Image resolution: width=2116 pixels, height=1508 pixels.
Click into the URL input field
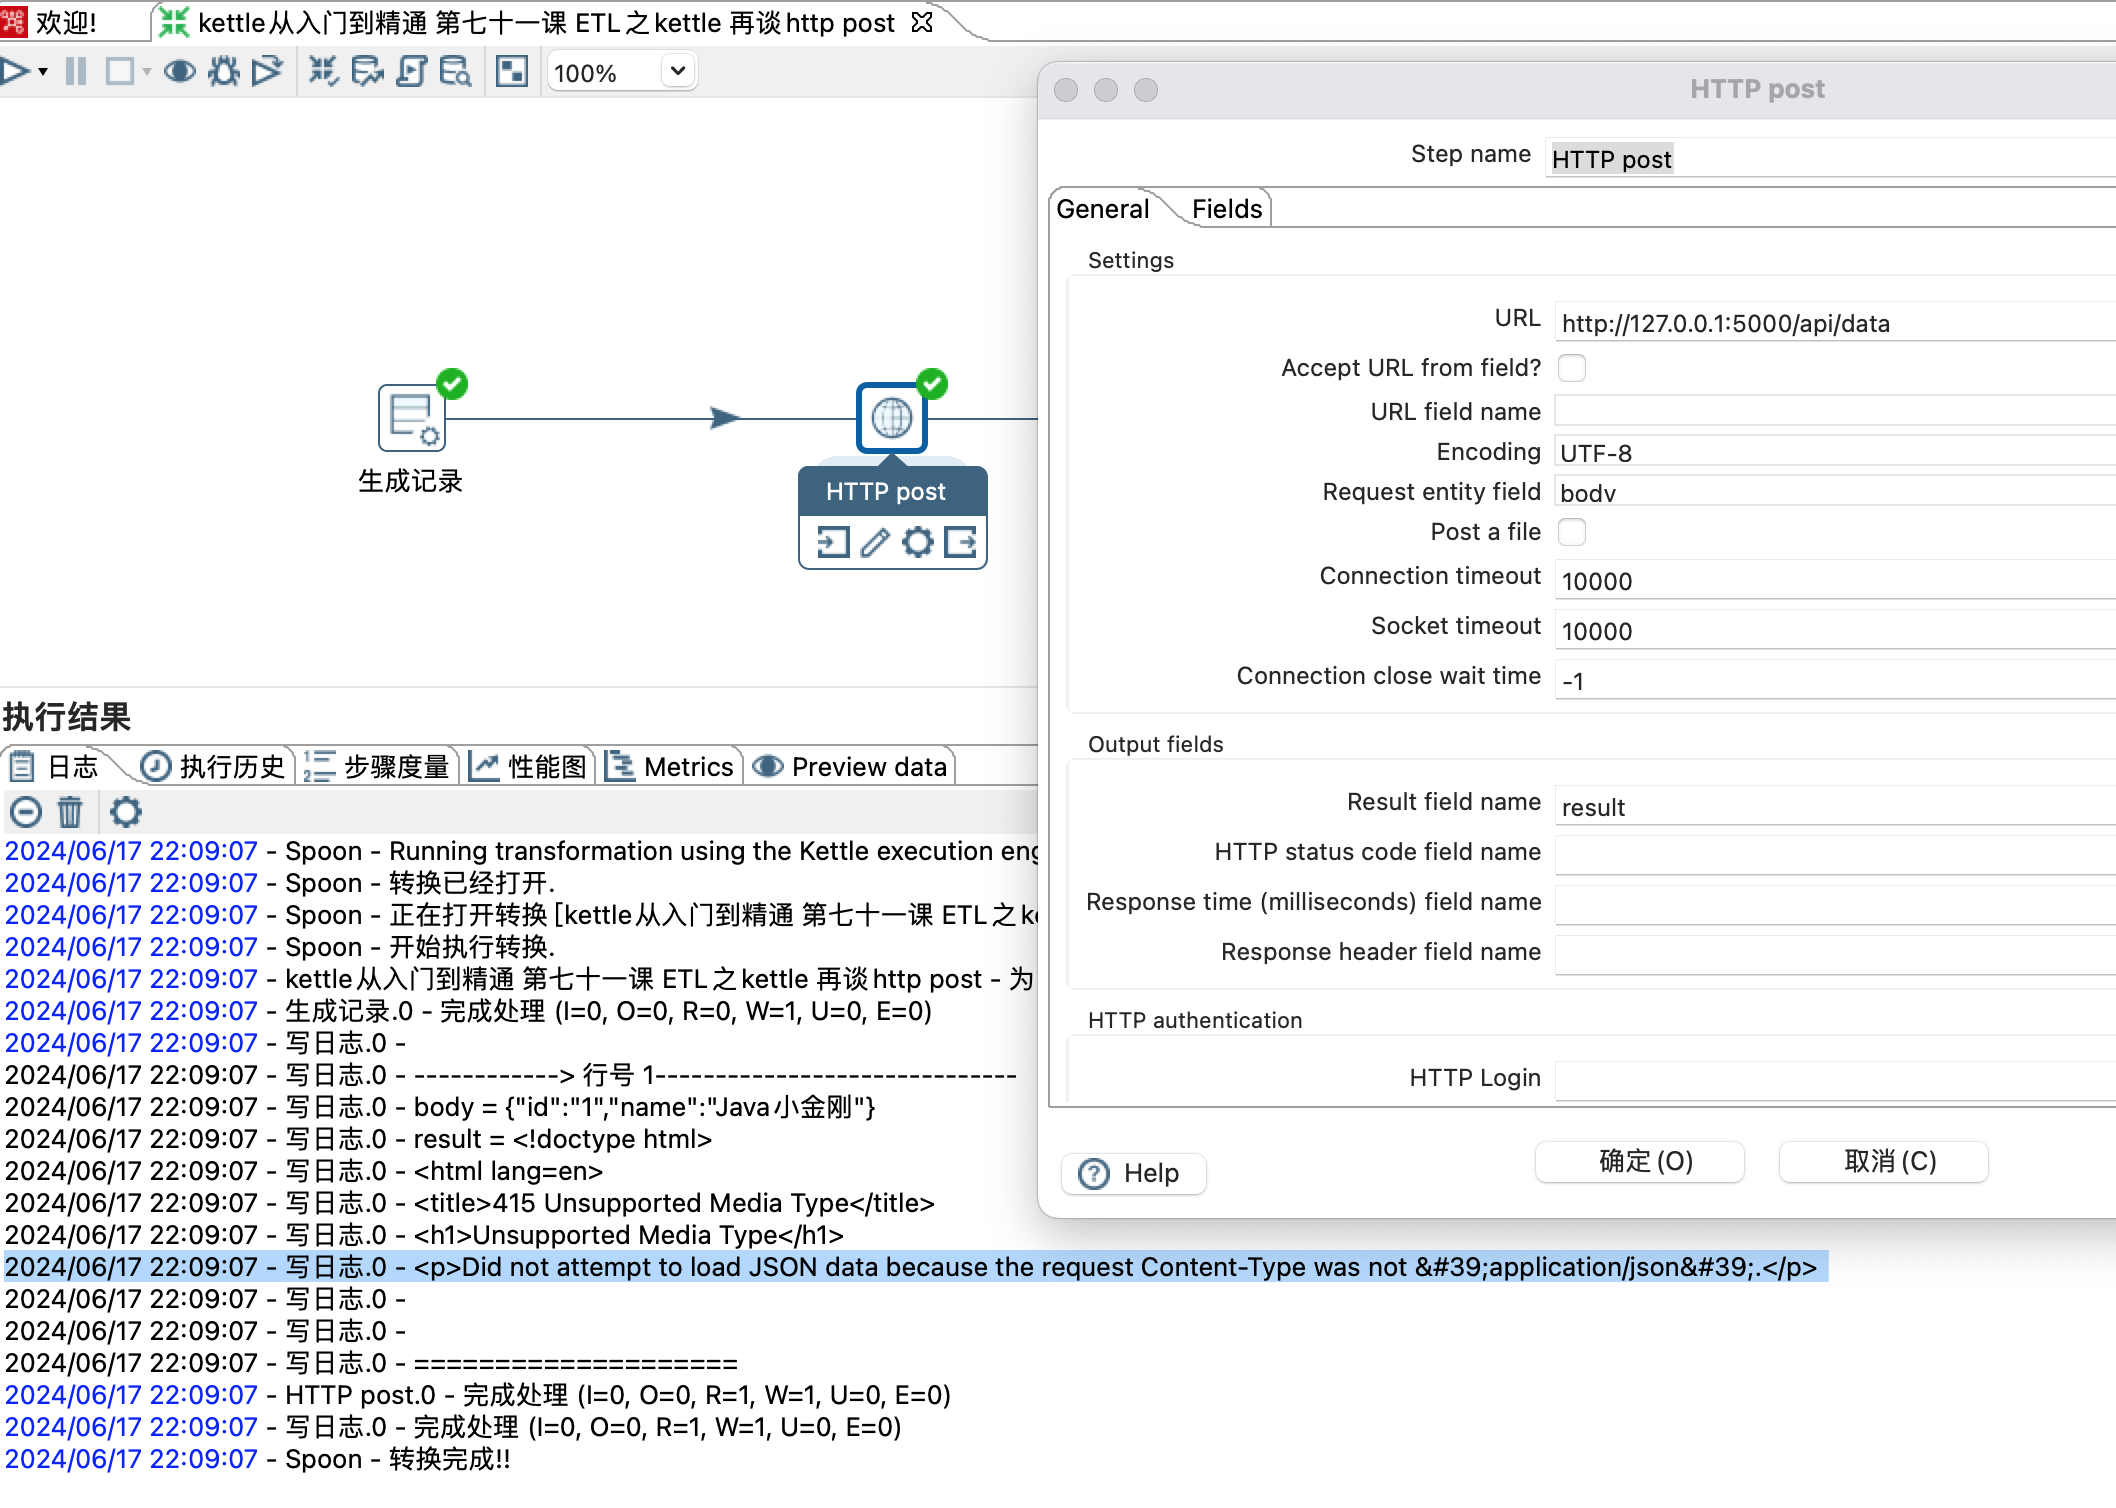1830,323
